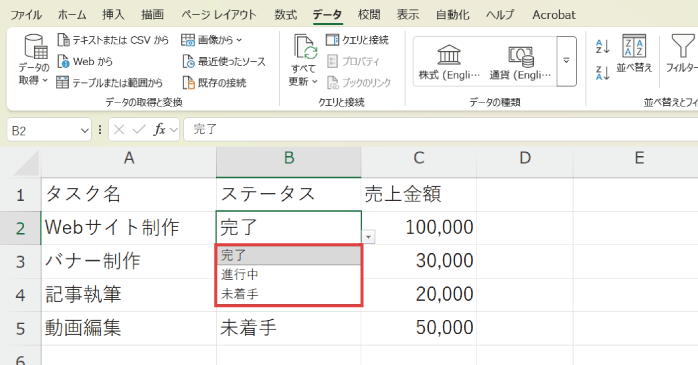Switch to the 自動化 tab
The width and height of the screenshot is (698, 365).
[x=452, y=15]
